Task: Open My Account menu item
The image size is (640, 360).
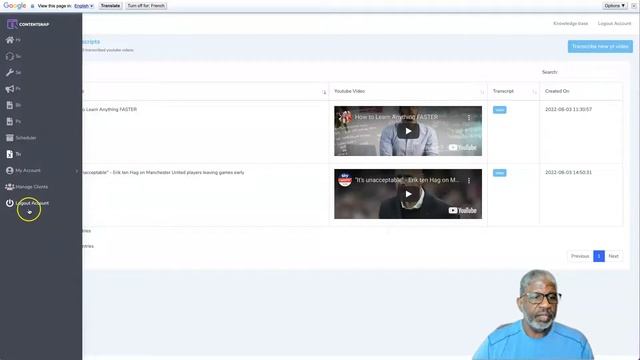Action: pos(28,171)
